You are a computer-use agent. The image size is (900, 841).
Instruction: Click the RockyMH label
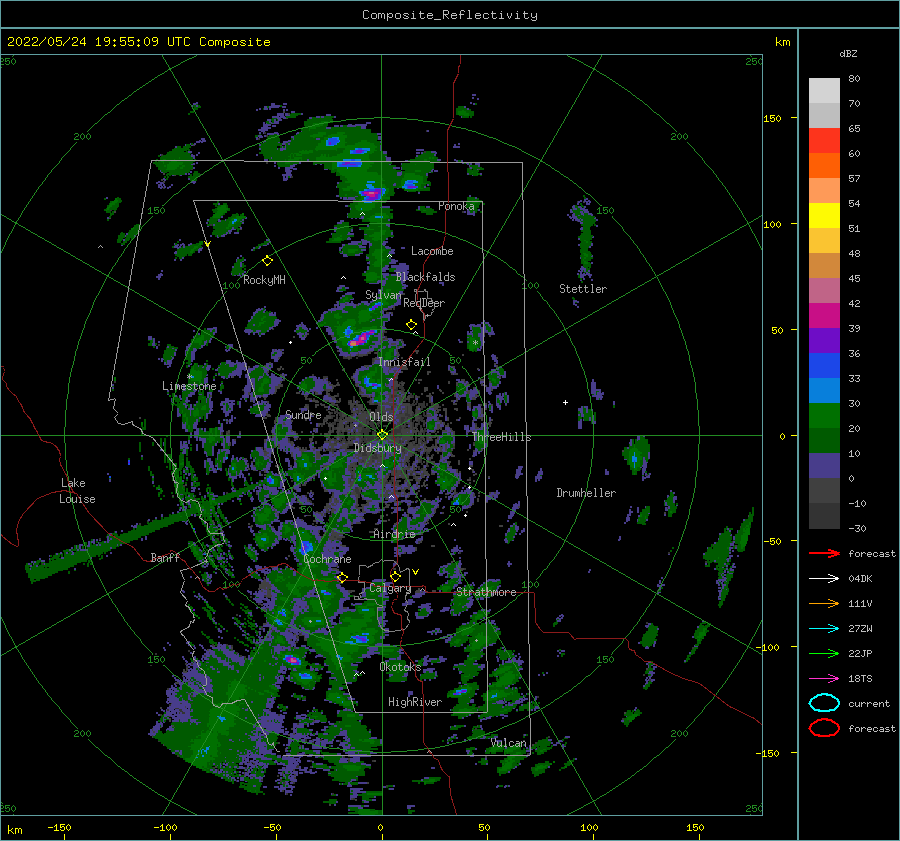click(264, 280)
